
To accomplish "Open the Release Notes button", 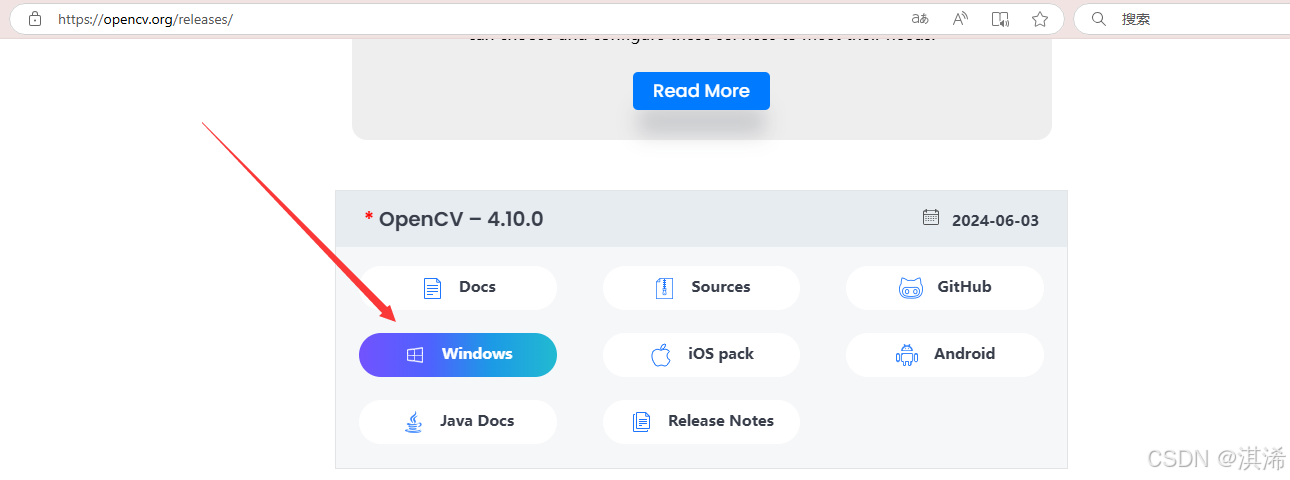I will 701,422.
